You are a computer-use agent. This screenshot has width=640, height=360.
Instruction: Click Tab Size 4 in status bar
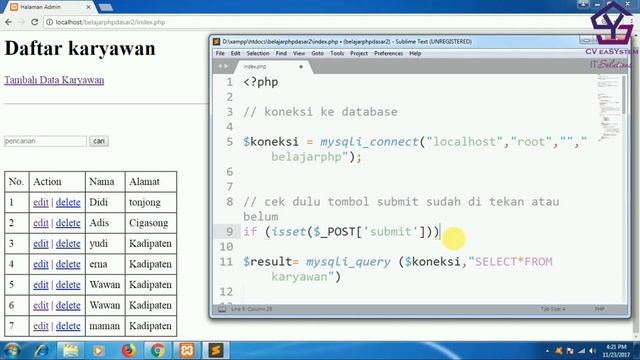click(553, 309)
